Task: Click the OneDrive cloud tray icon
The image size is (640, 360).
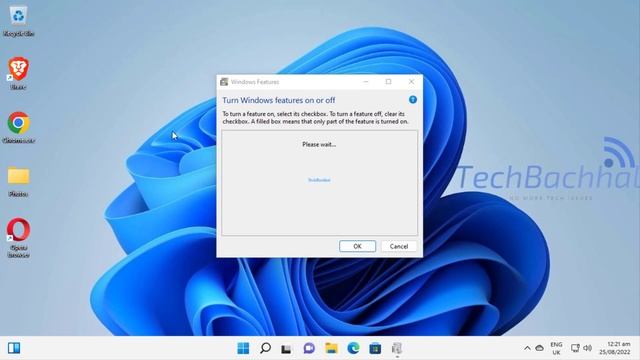Action: tap(539, 348)
